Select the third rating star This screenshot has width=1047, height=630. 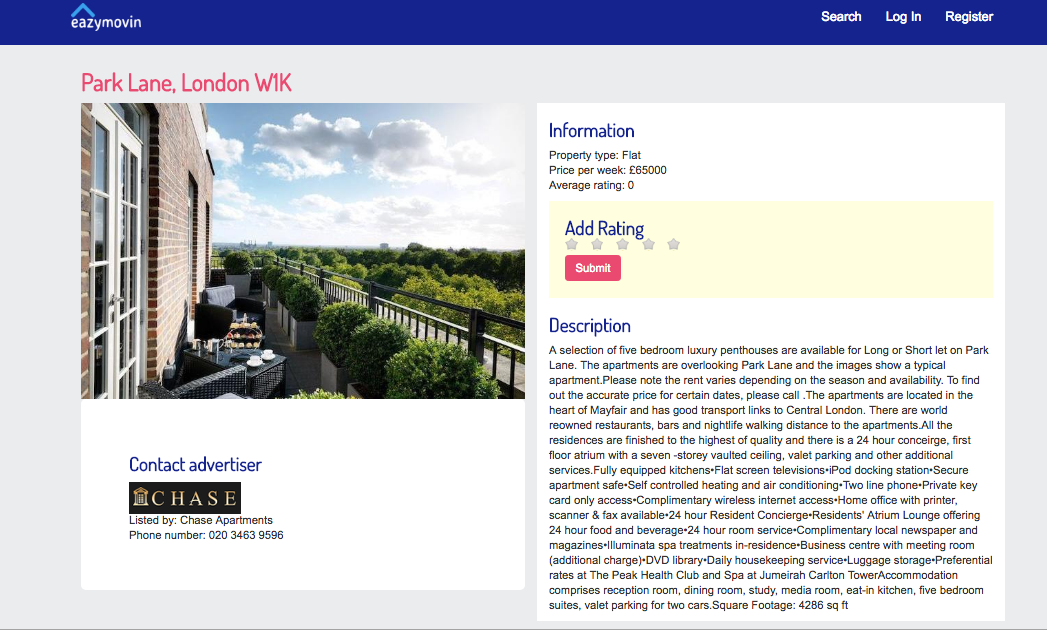click(622, 245)
